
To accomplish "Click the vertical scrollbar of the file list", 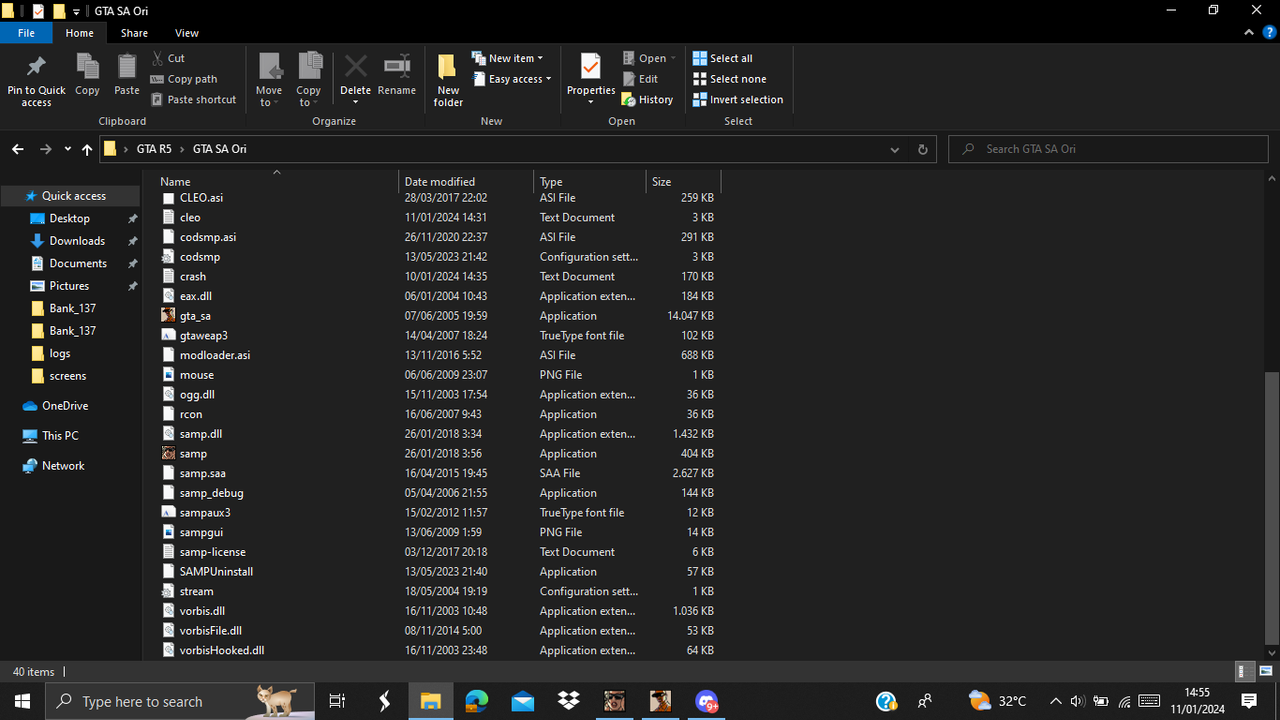I will tap(1272, 507).
